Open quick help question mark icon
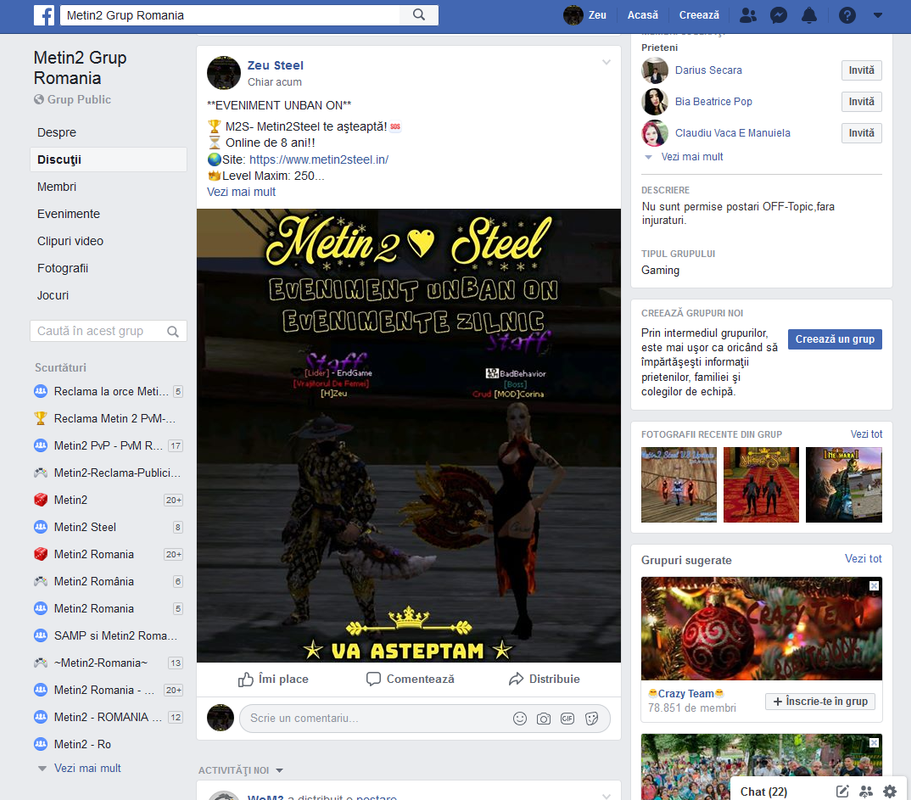The image size is (911, 800). [847, 15]
